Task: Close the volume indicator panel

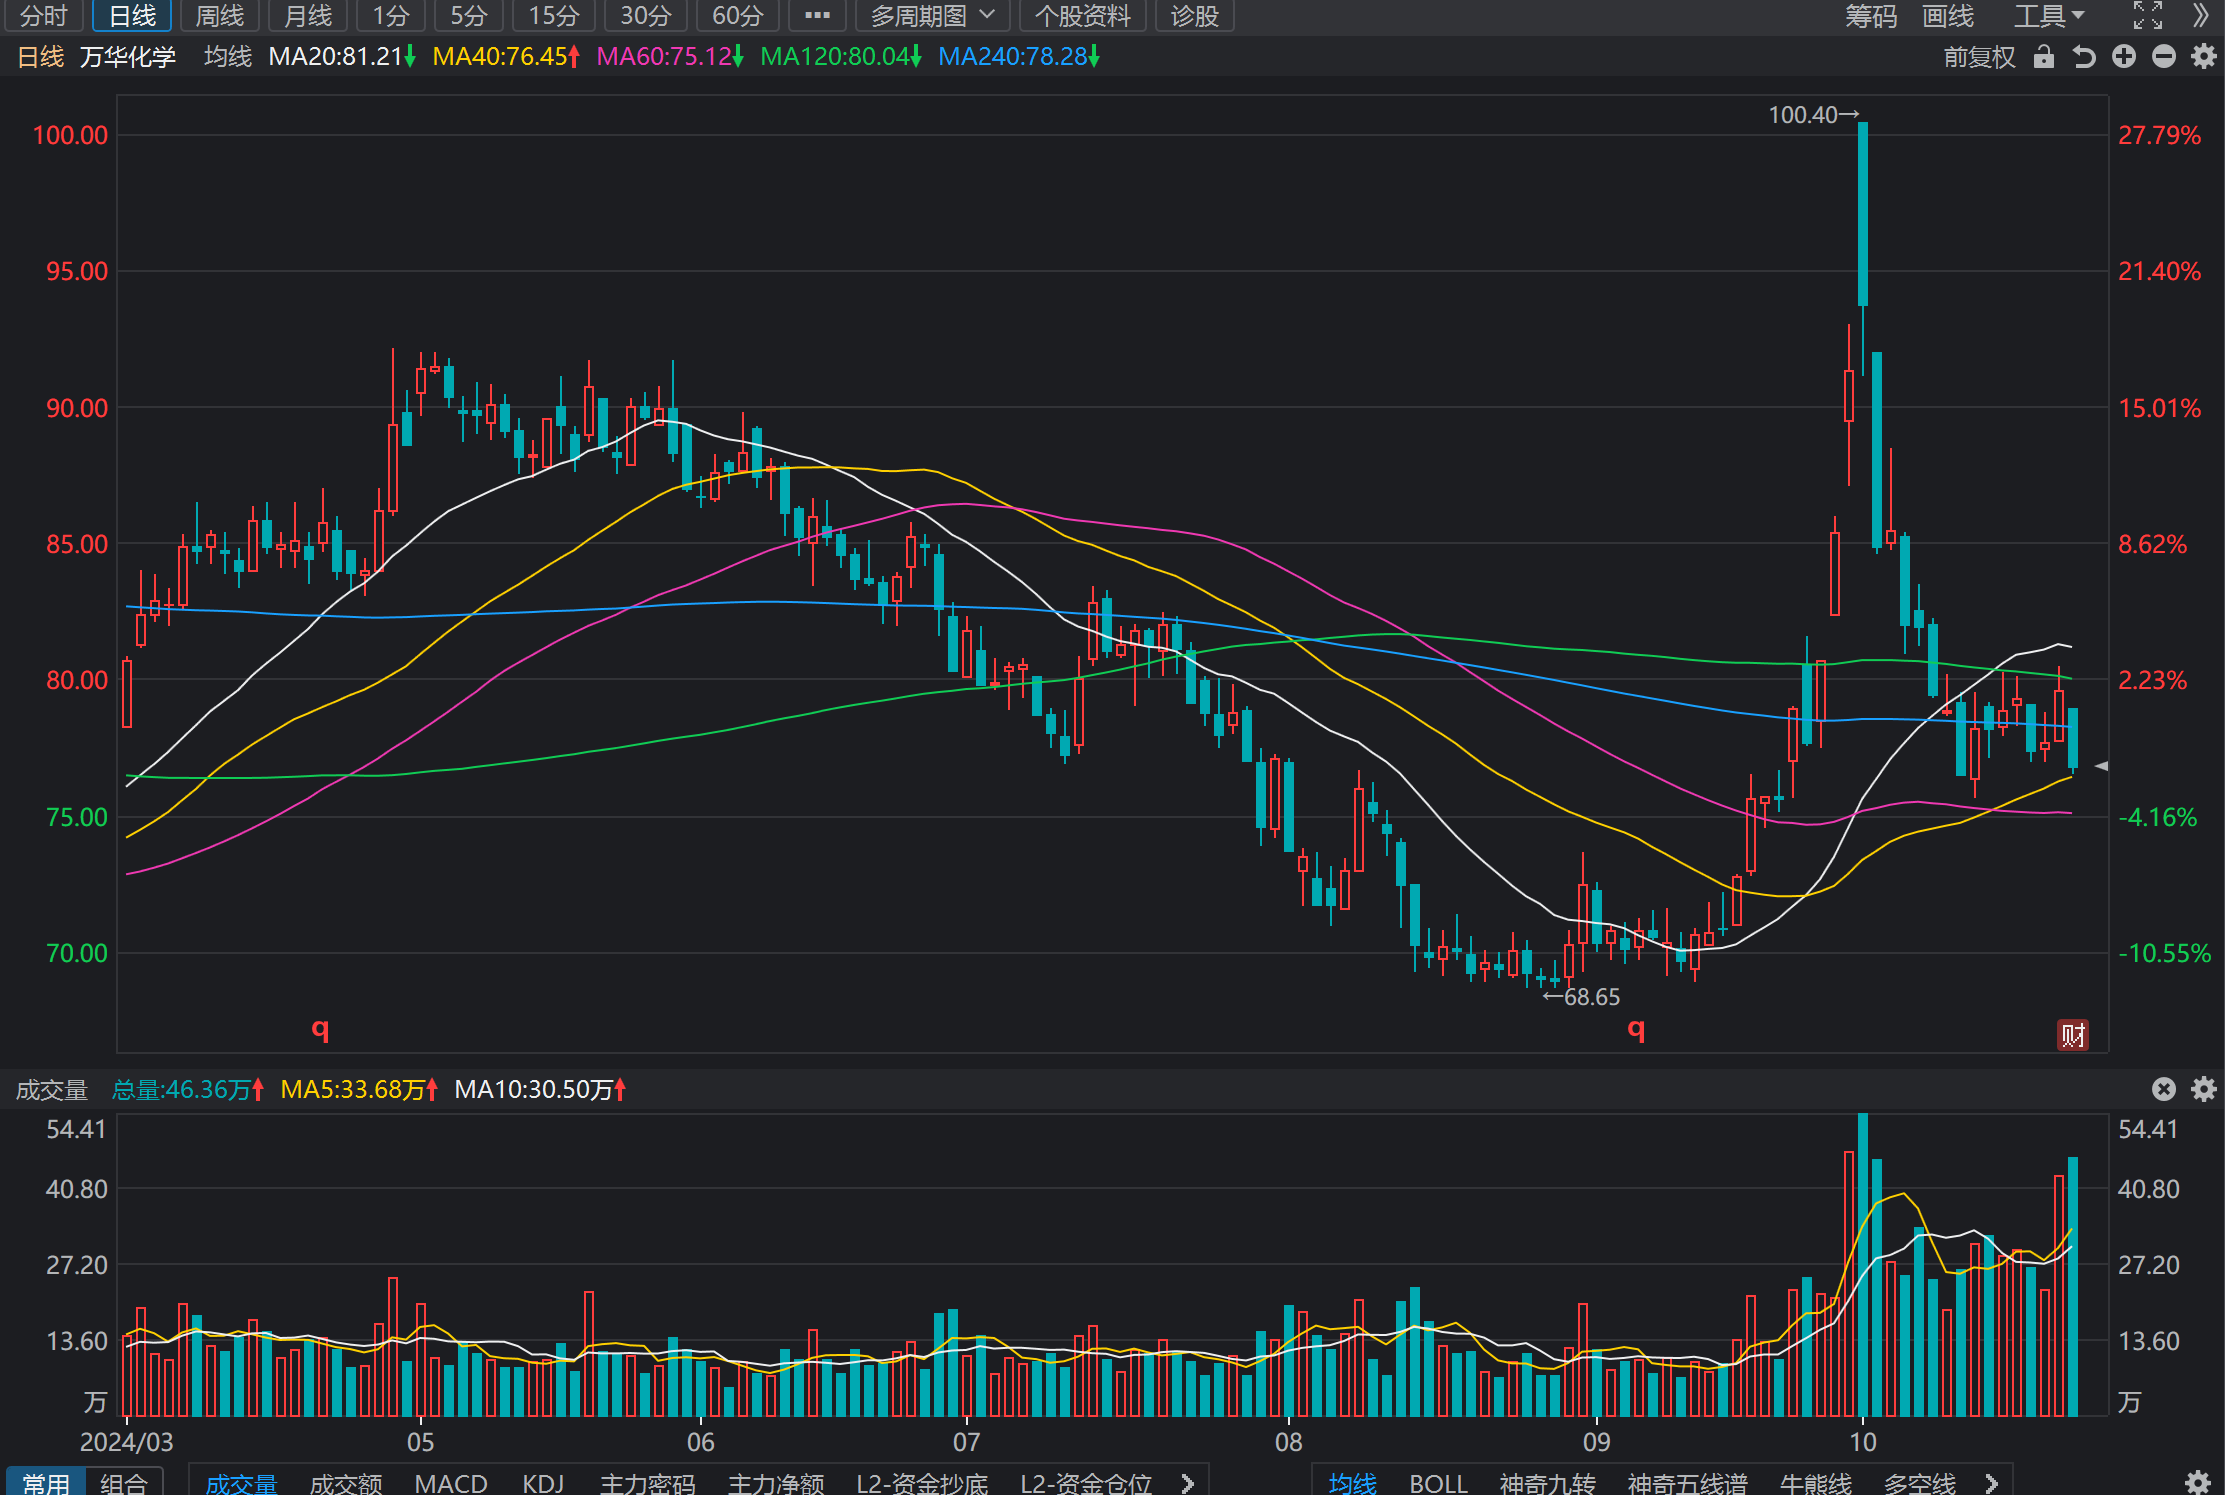Action: click(2164, 1089)
